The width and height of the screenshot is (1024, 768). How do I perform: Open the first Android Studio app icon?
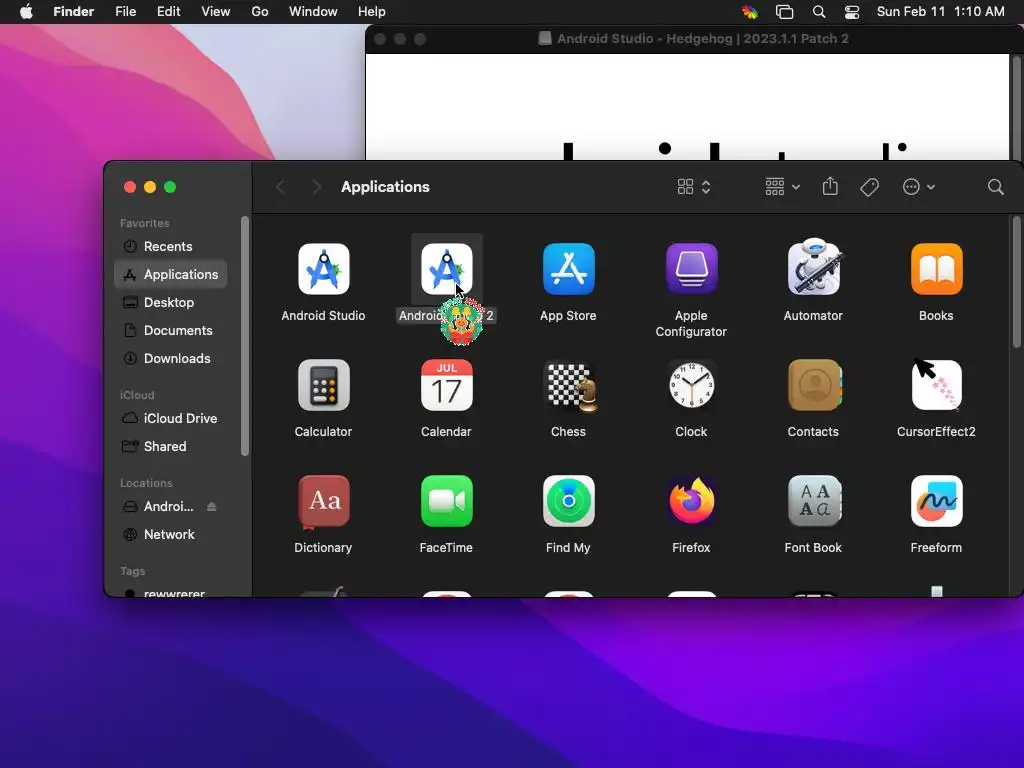(x=323, y=269)
